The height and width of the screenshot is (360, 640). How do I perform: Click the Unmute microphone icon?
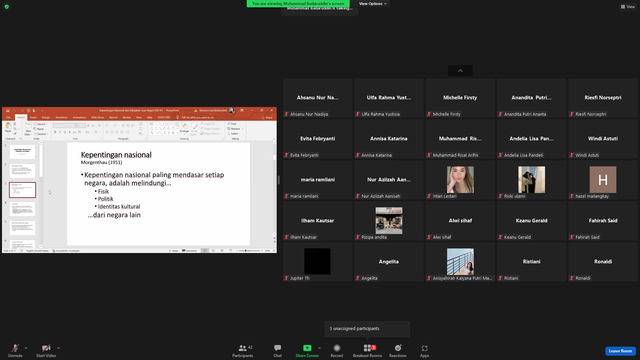[15, 348]
